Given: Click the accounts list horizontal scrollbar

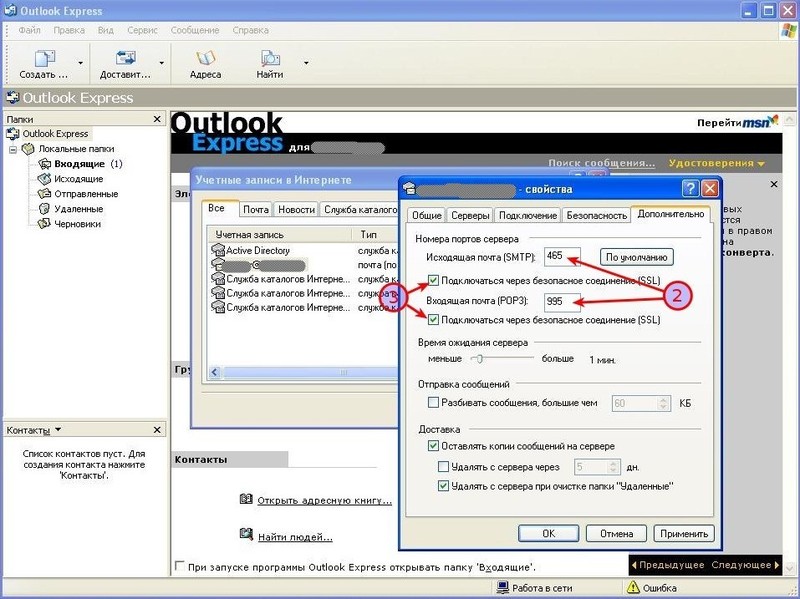Looking at the screenshot, I should [x=304, y=372].
